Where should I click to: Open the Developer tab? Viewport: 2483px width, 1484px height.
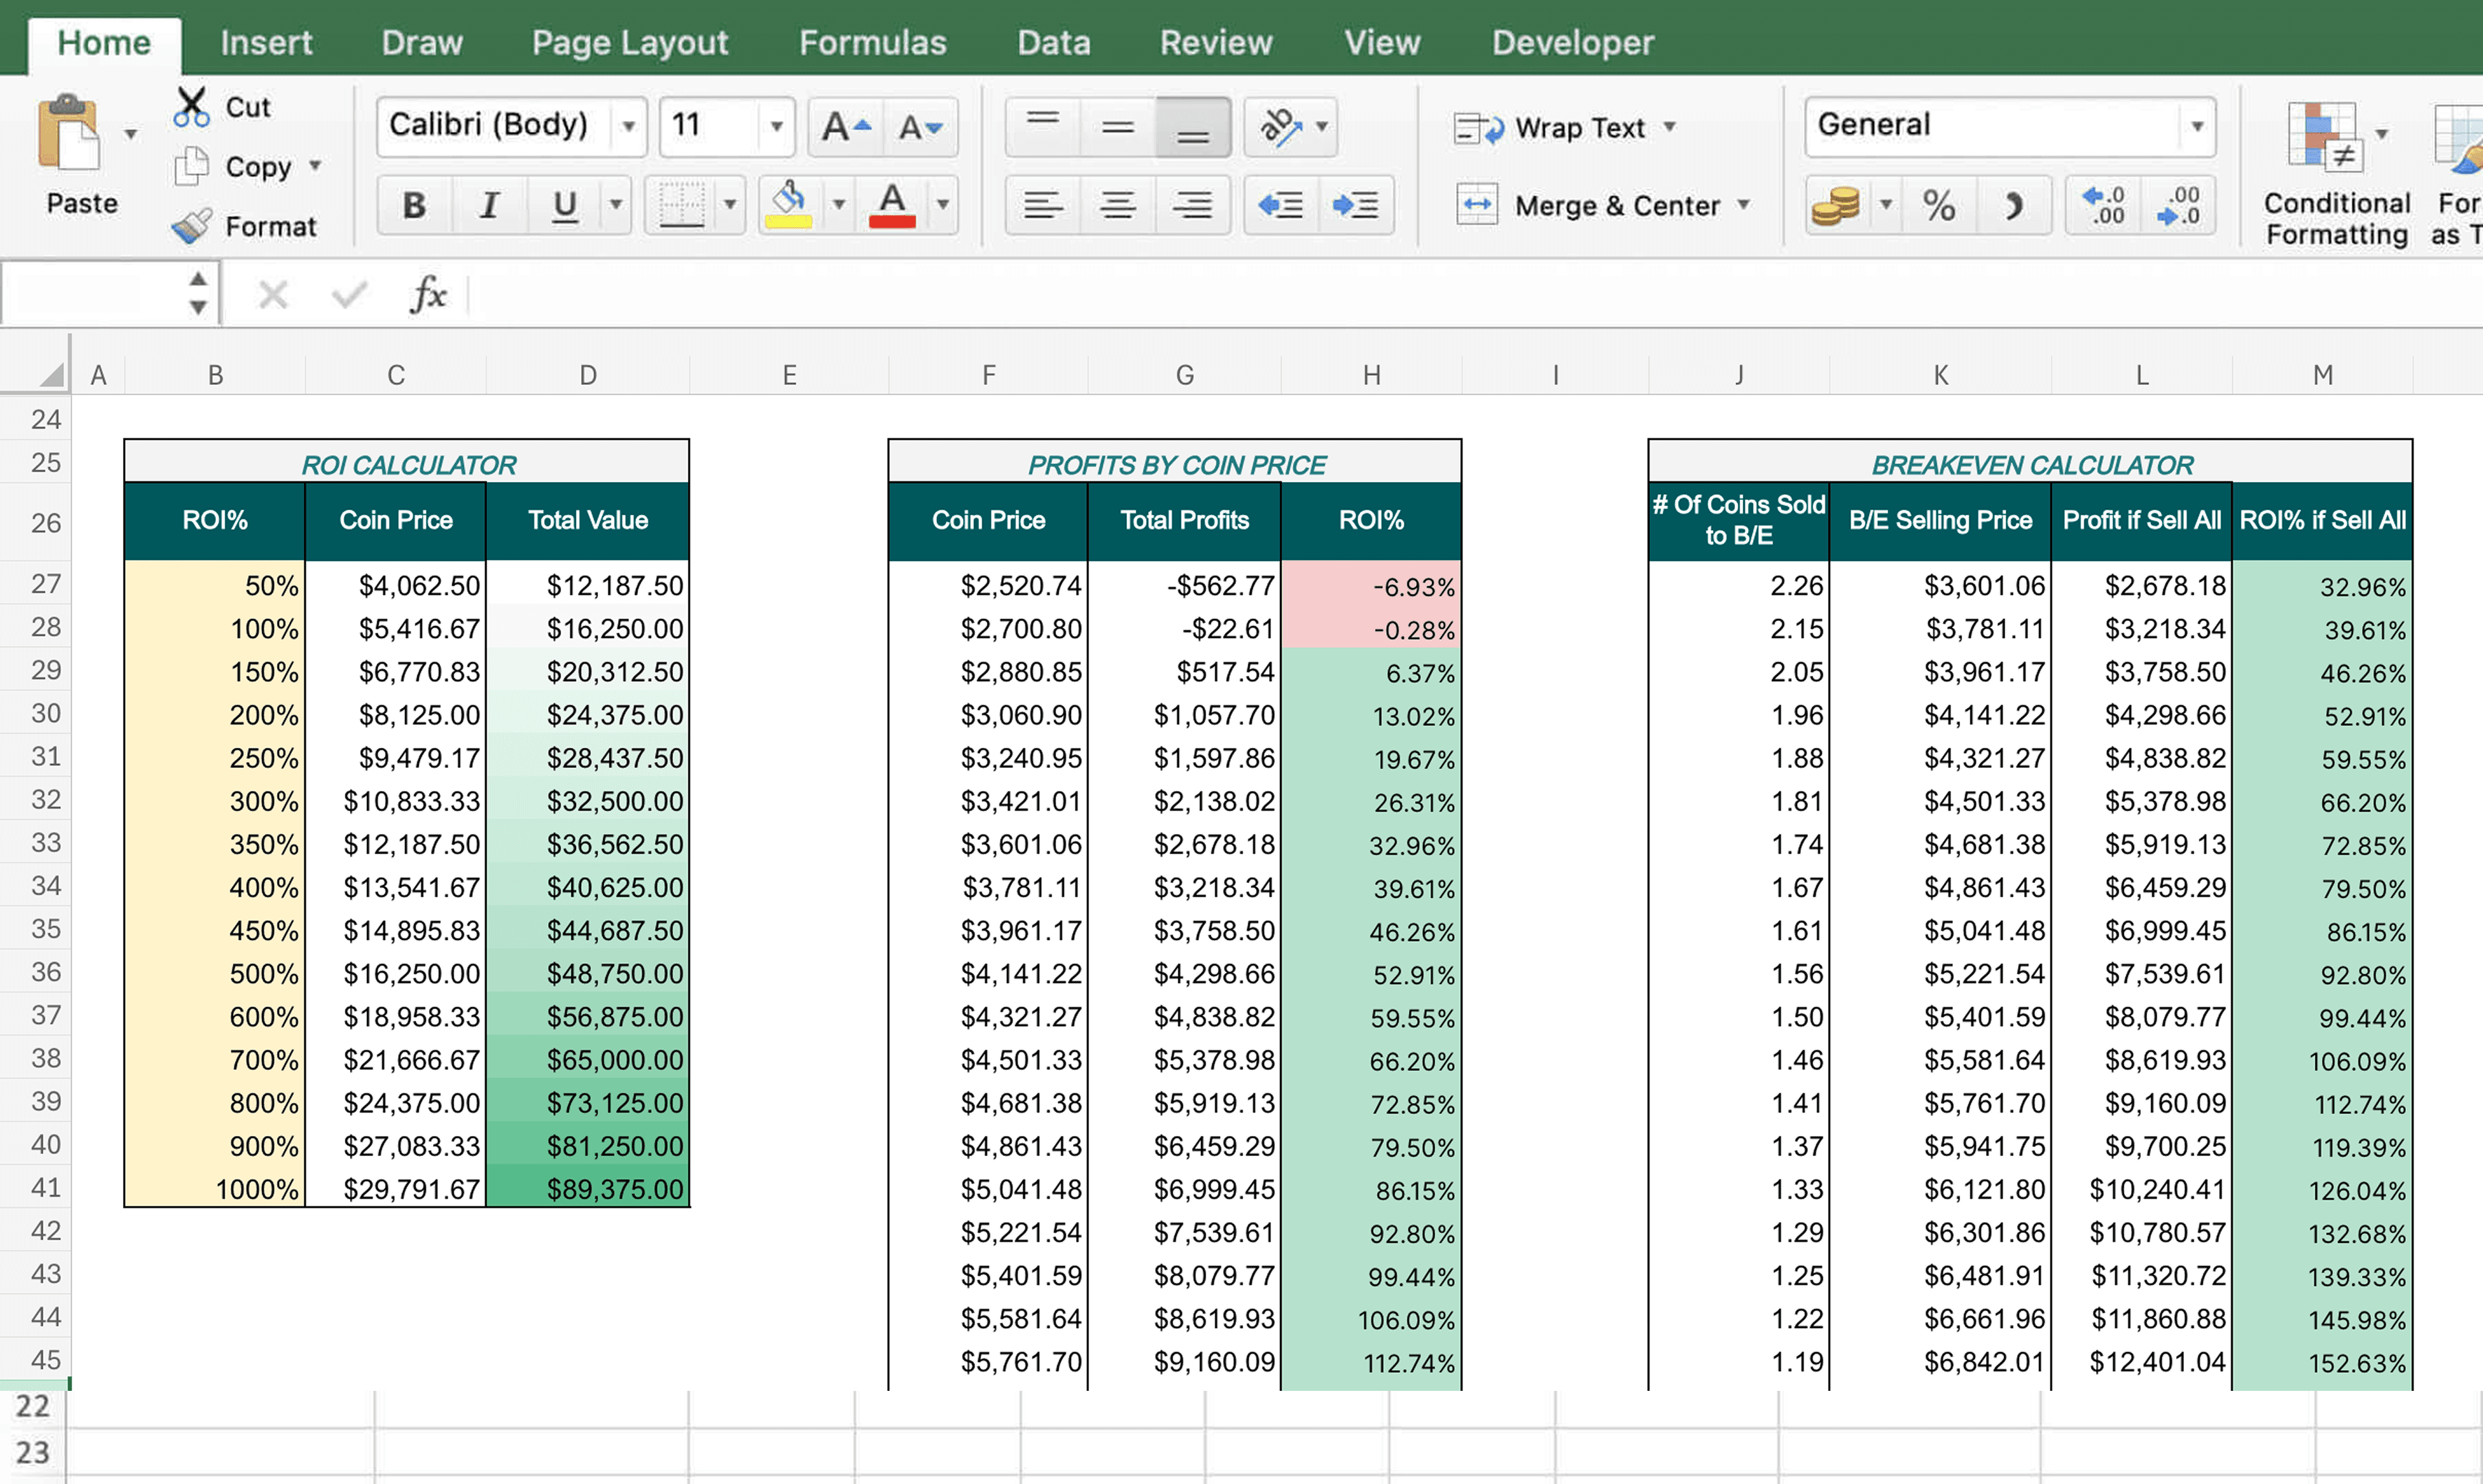(1572, 42)
